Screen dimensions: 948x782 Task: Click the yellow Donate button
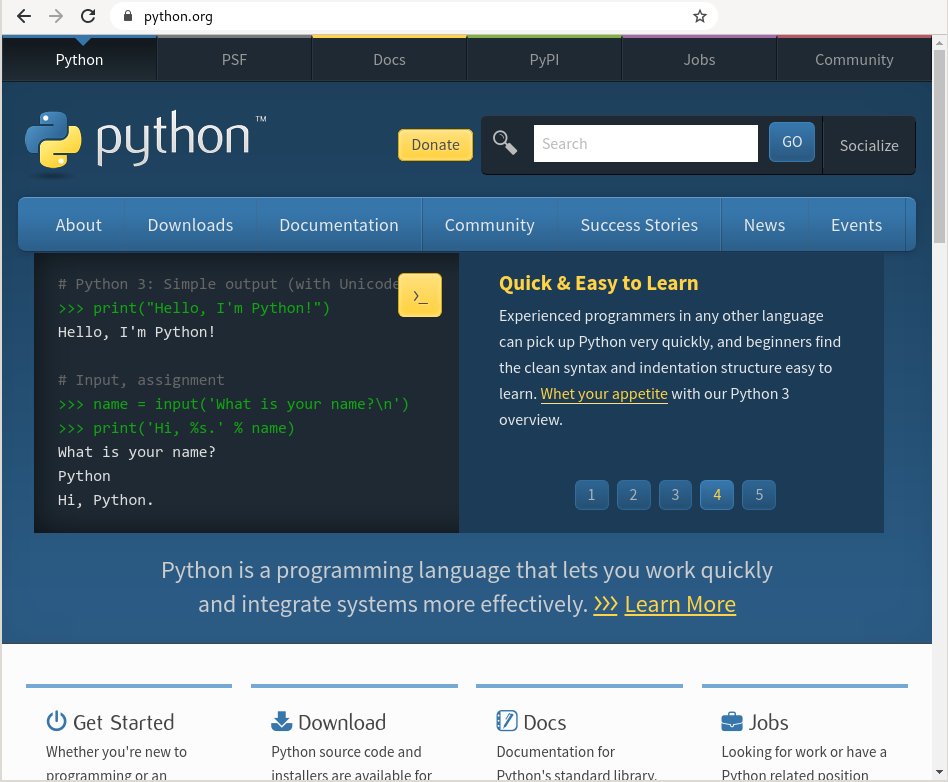[x=435, y=145]
